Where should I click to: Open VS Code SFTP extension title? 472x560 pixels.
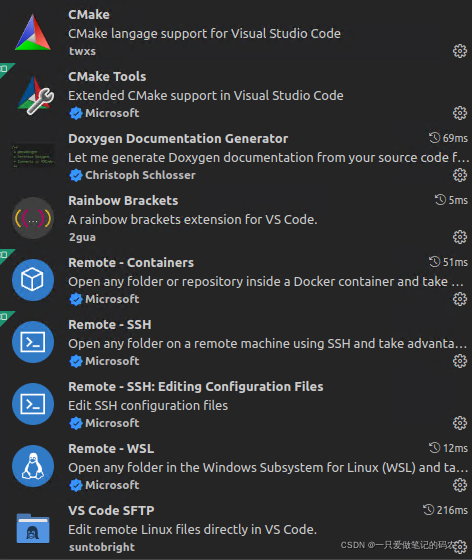pos(111,510)
